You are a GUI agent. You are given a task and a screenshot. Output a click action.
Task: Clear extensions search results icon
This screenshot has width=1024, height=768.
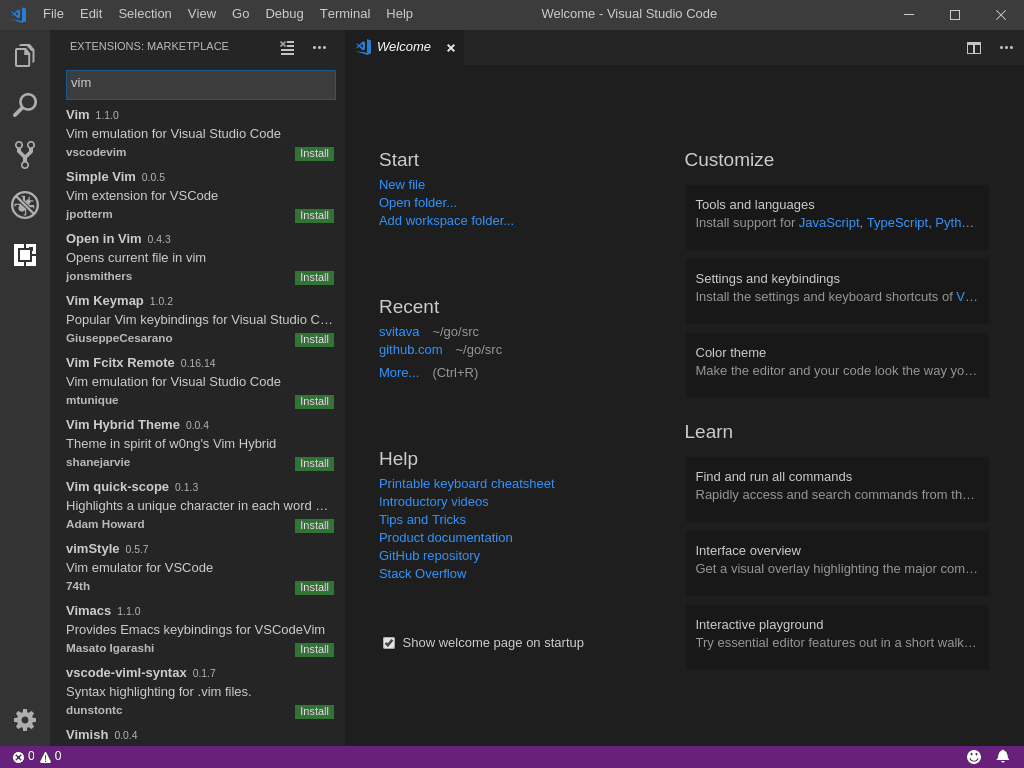287,47
